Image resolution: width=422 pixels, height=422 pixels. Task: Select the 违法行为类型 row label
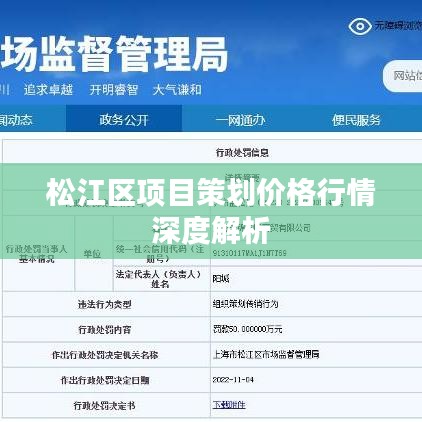point(104,304)
